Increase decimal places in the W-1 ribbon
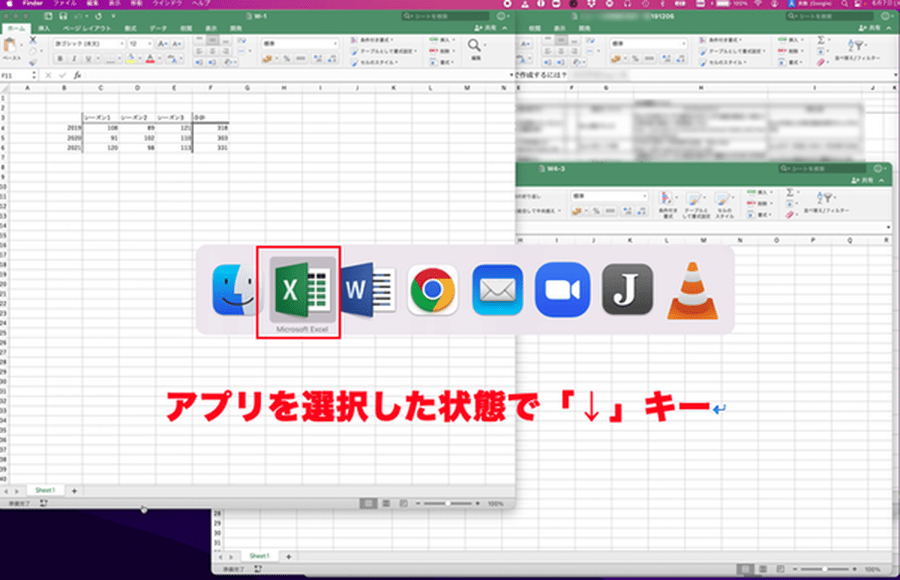900x580 pixels. [317, 59]
